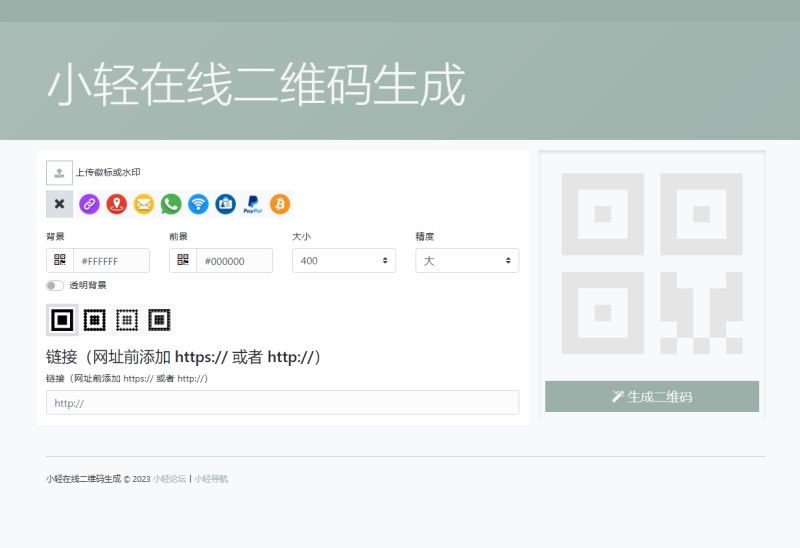Click the #FFFFFF background color field
This screenshot has height=548, width=800.
(112, 260)
